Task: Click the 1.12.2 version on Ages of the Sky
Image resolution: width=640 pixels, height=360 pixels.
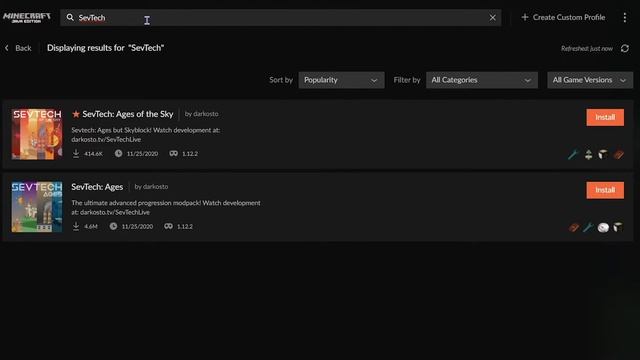Action: coord(190,154)
